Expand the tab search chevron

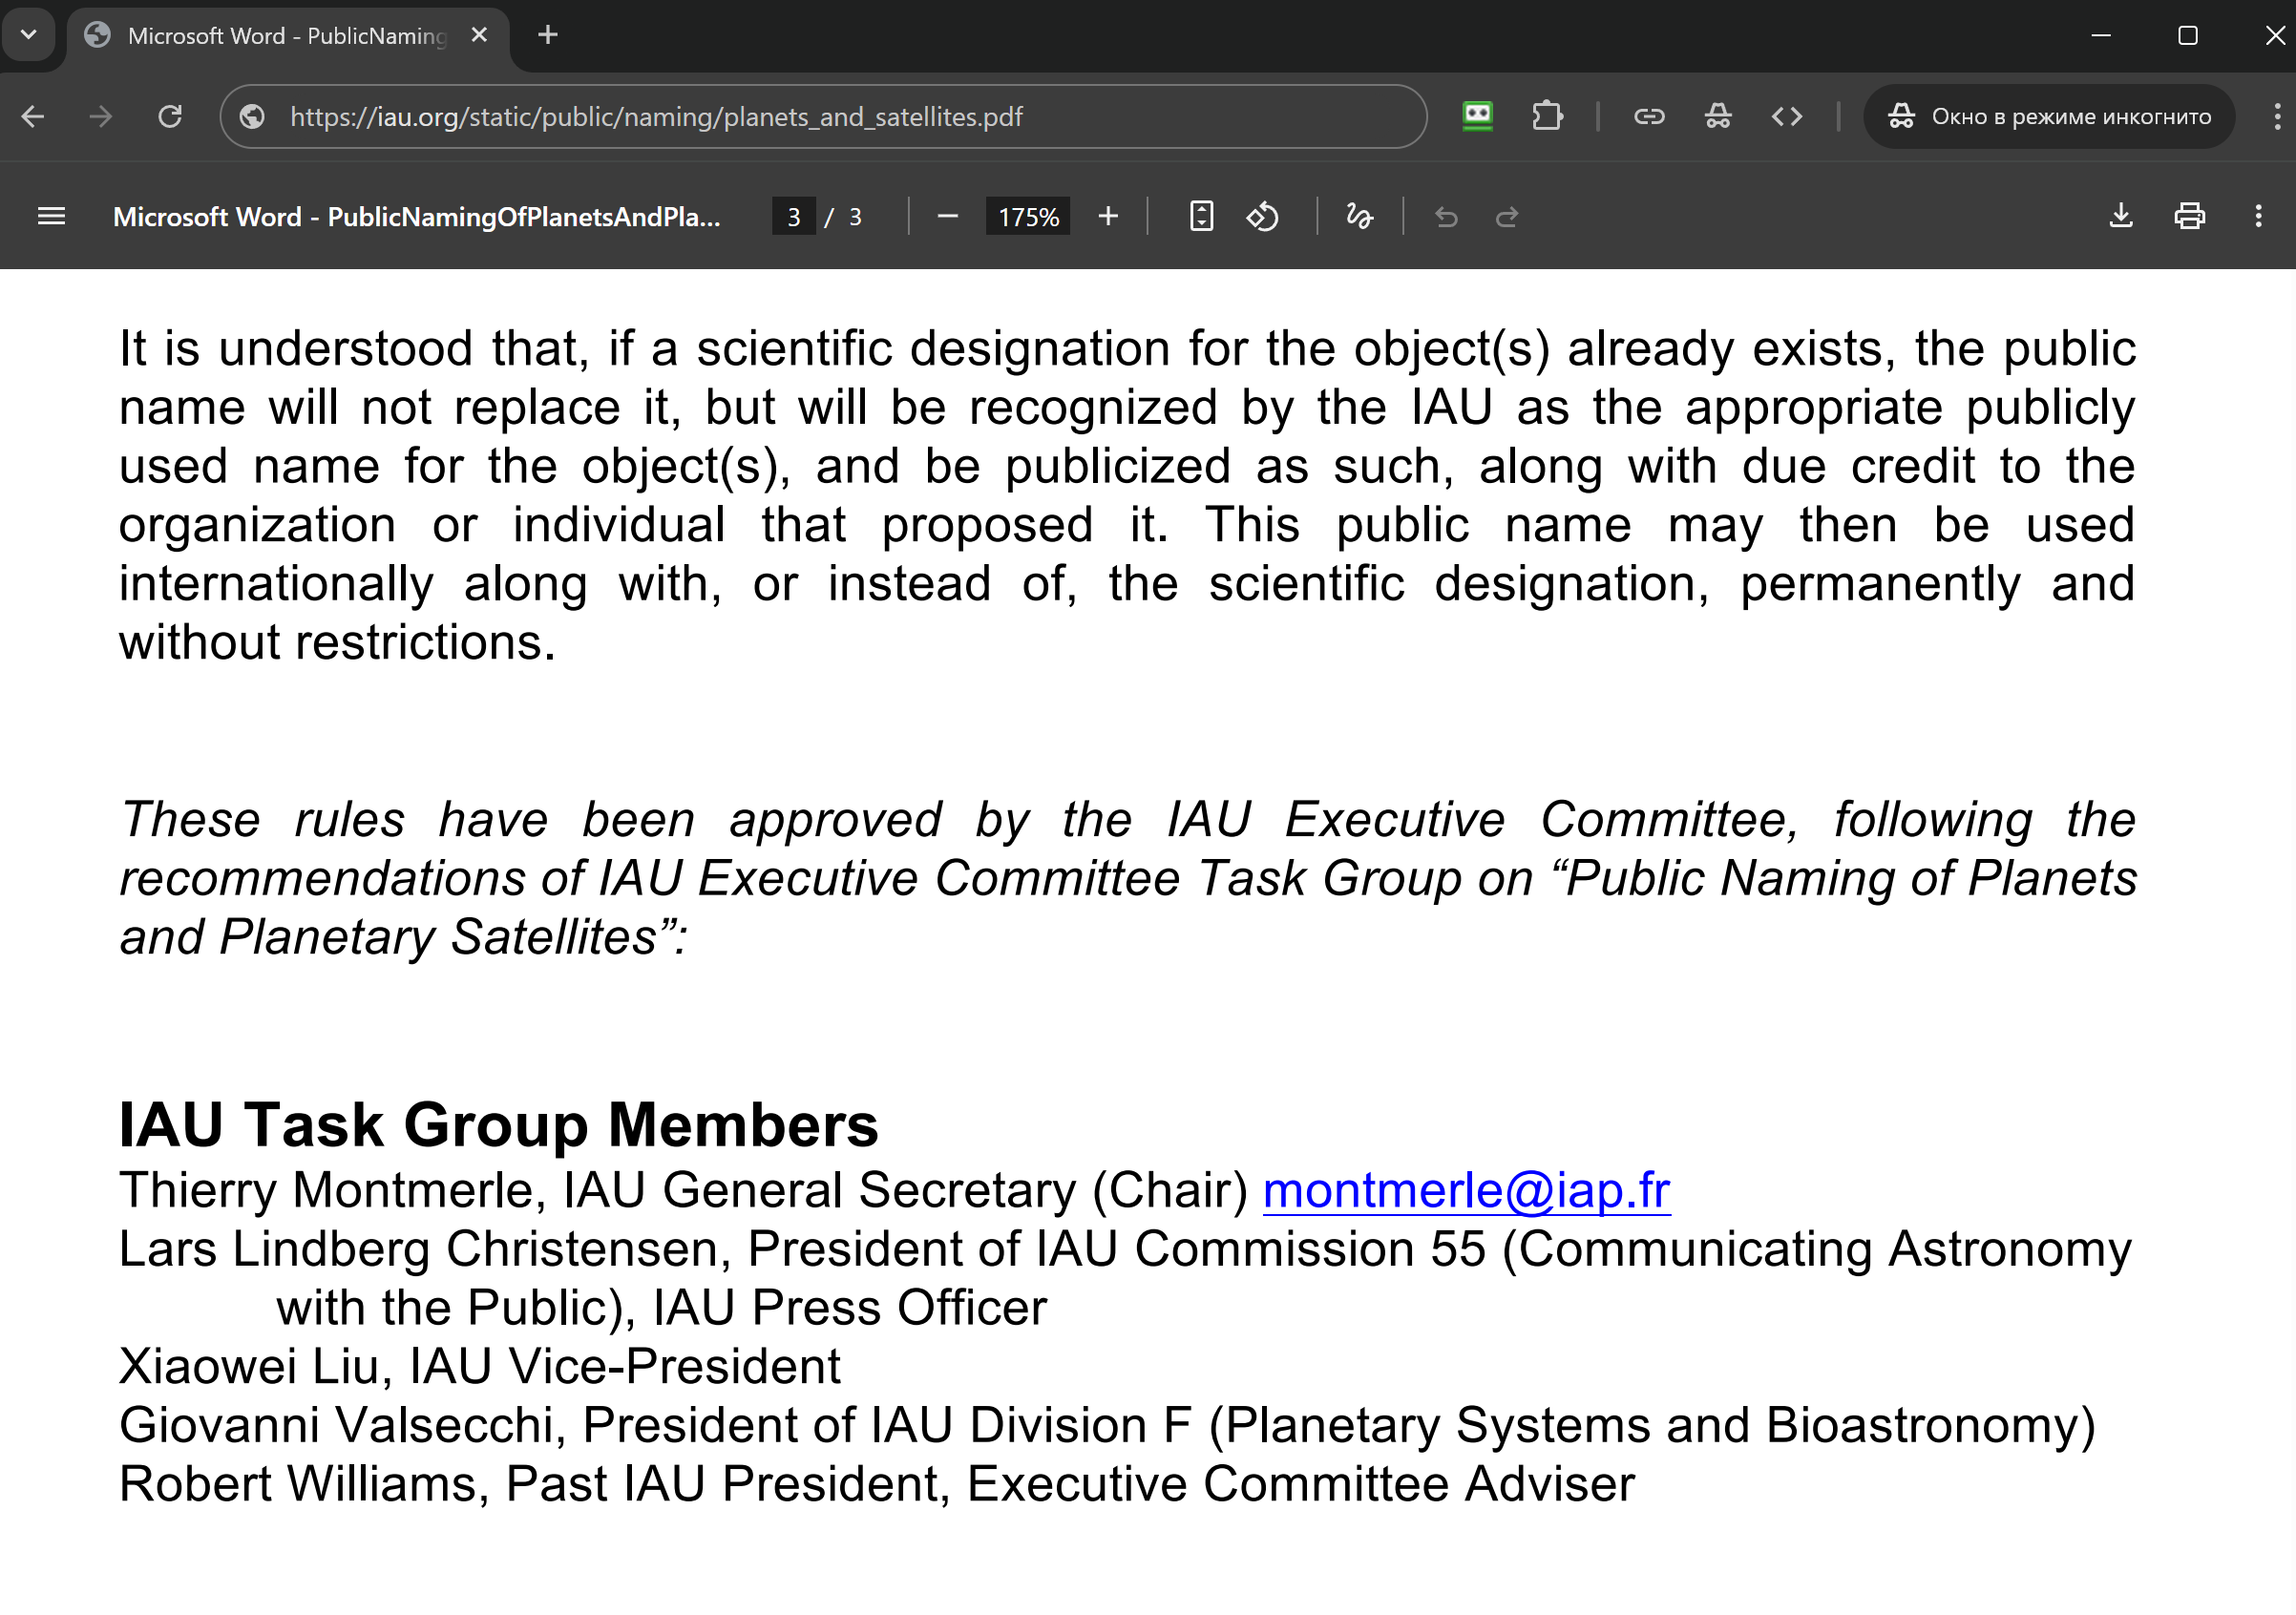coord(29,35)
